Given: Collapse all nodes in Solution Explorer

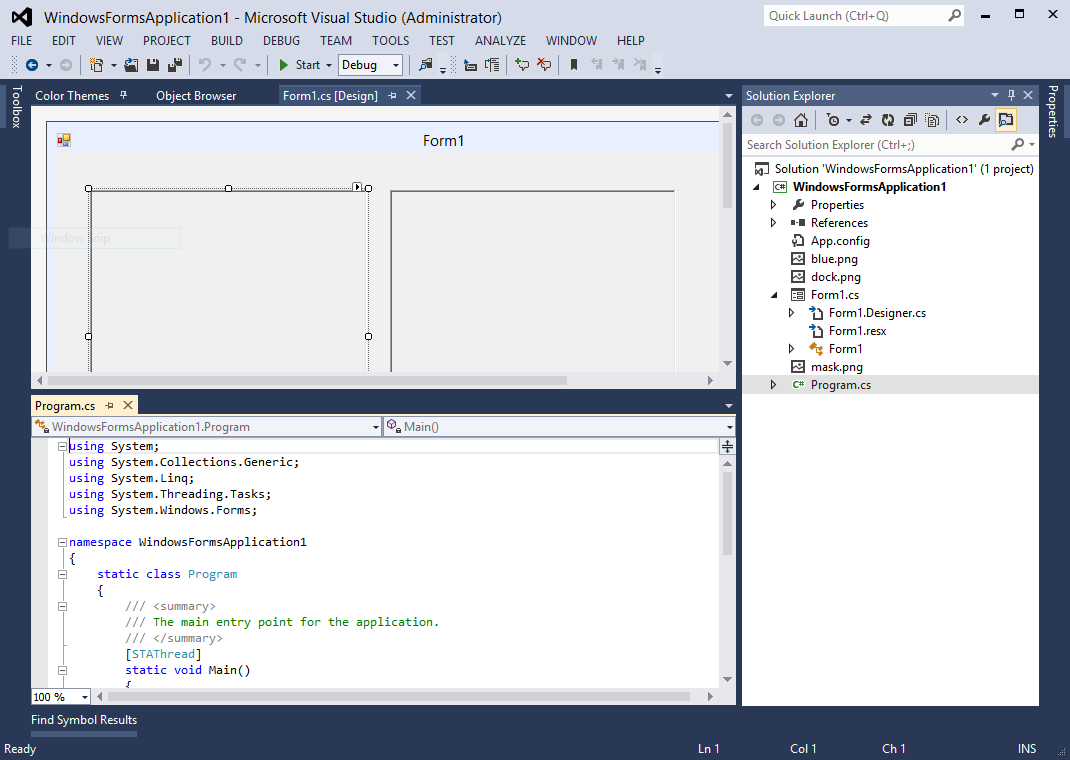Looking at the screenshot, I should 910,120.
